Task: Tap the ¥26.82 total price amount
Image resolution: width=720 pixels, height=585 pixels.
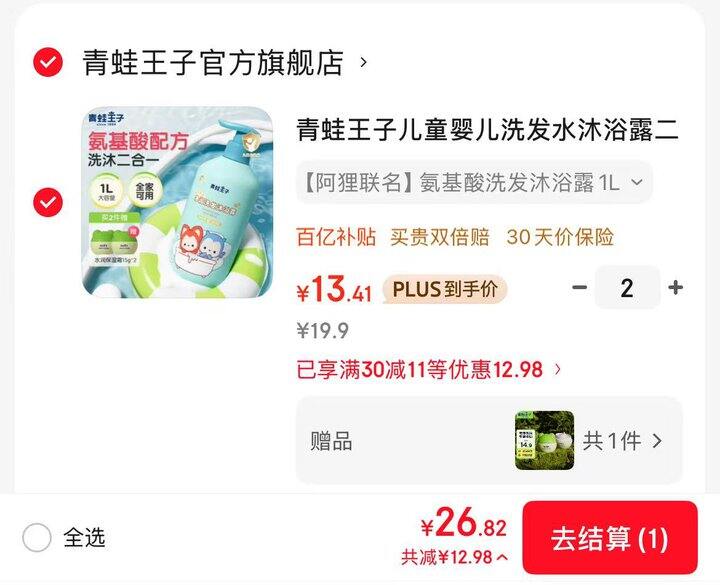Action: pyautogui.click(x=464, y=525)
